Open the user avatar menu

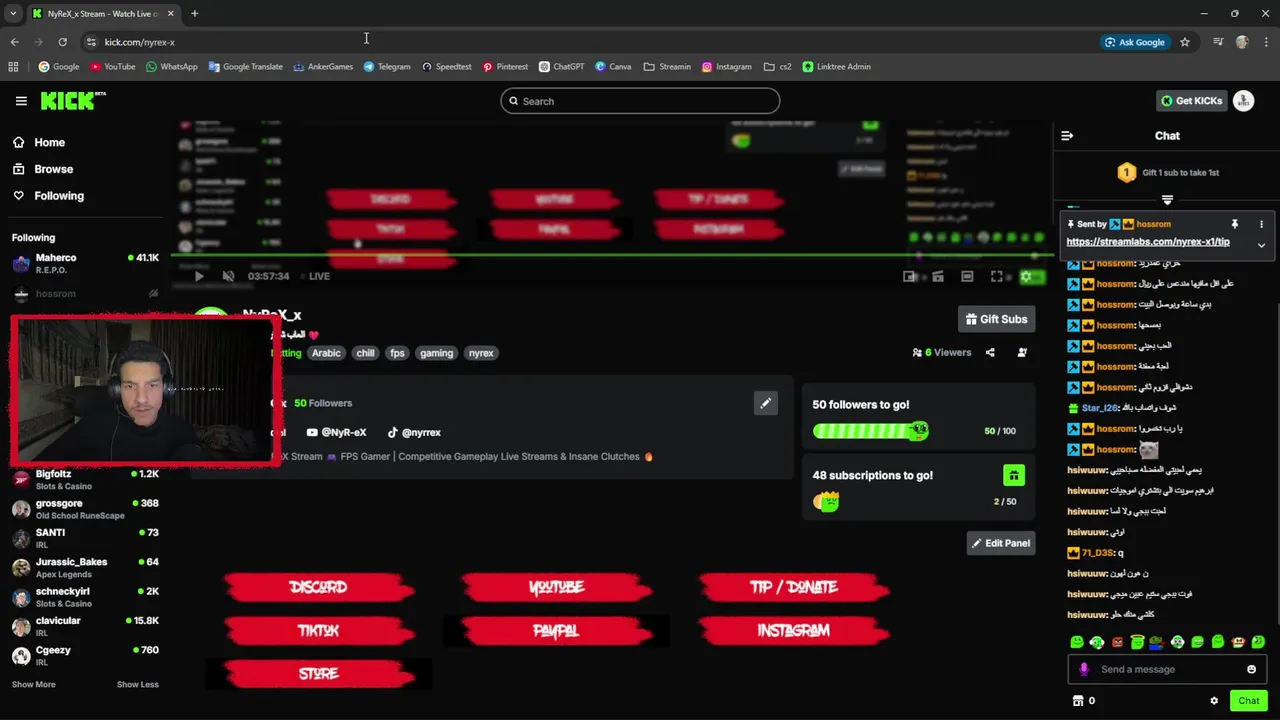click(1243, 100)
